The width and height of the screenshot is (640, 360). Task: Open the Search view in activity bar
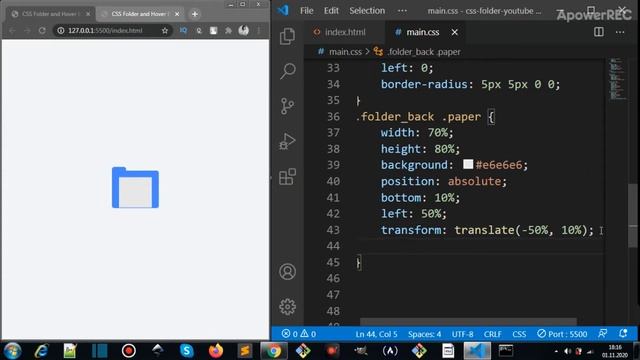(287, 71)
